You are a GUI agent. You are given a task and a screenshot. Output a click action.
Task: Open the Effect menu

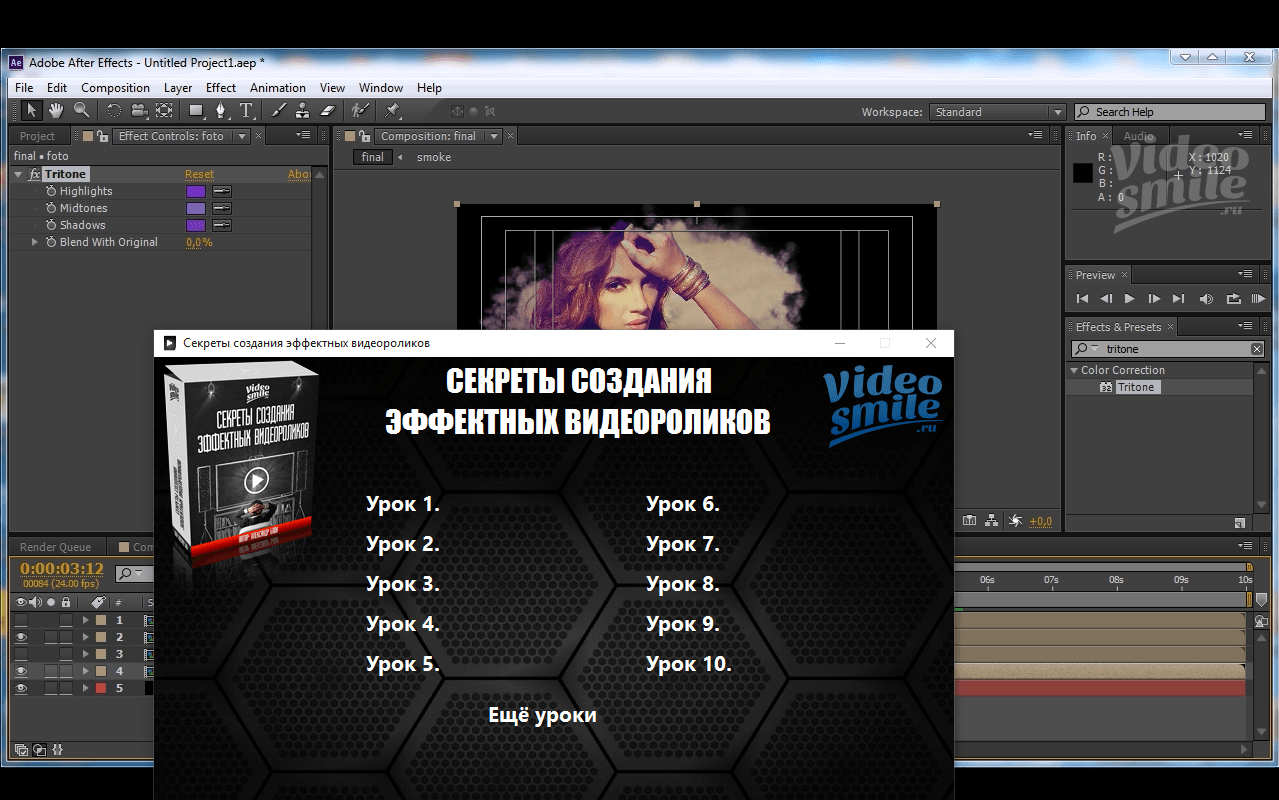221,88
